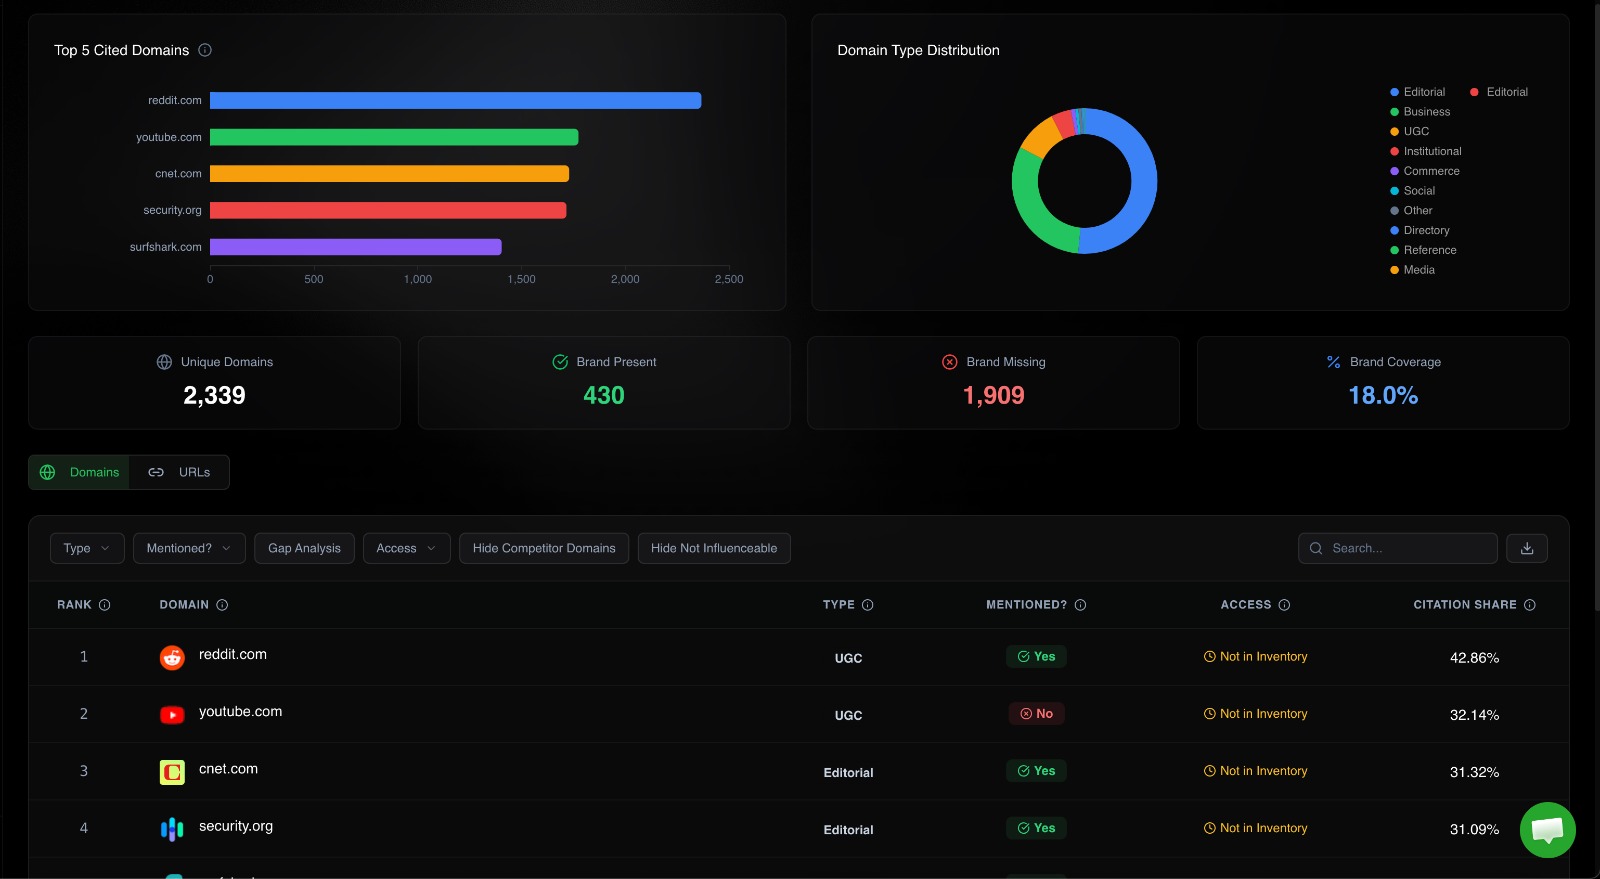The width and height of the screenshot is (1600, 879).
Task: Open the cnet.com domain link
Action: 228,769
